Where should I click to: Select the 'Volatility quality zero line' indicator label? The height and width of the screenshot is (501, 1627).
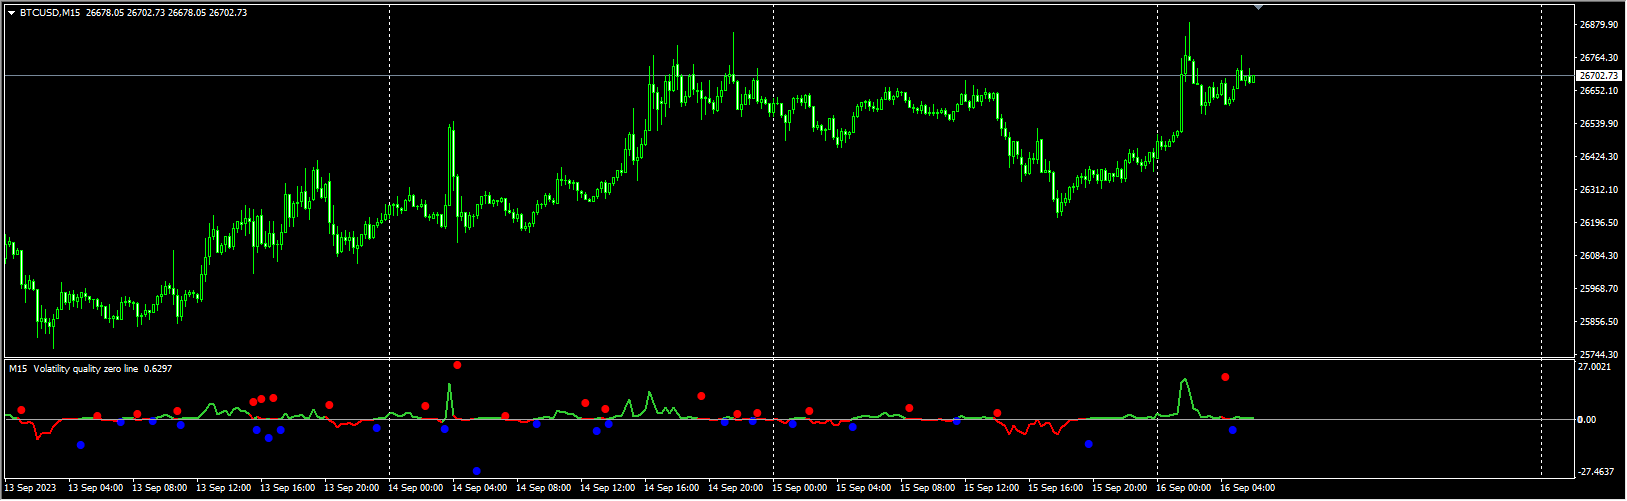click(x=86, y=369)
